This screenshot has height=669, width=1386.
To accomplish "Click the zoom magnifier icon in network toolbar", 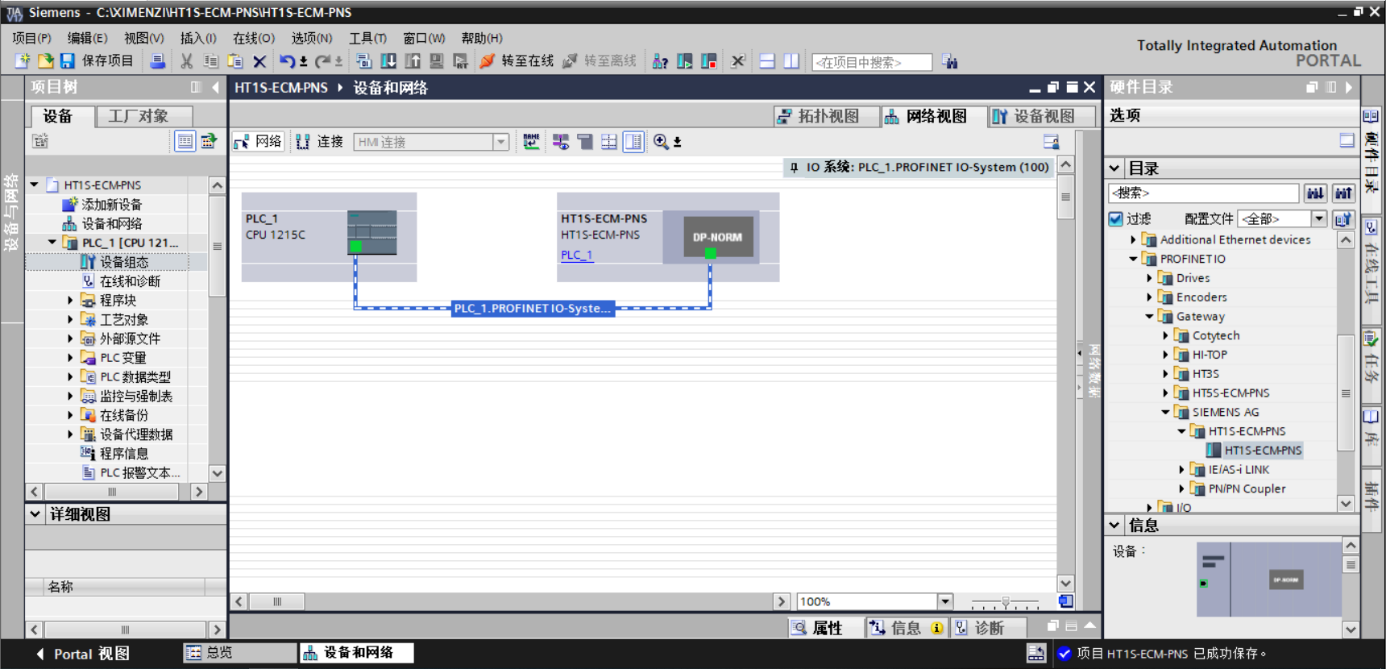I will pos(661,142).
